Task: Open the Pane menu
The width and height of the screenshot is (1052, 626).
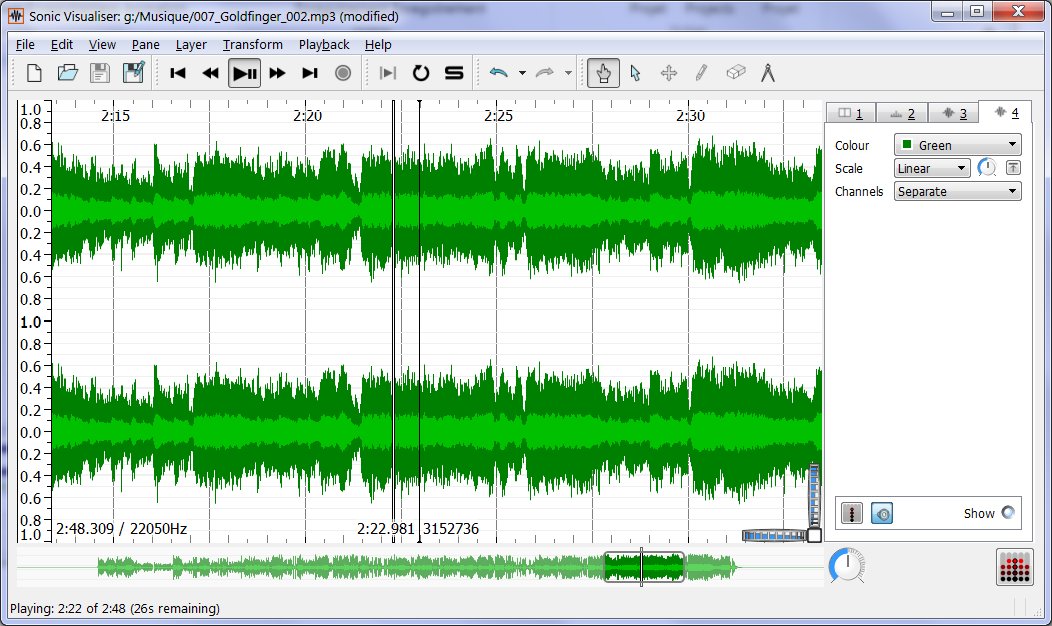Action: [x=146, y=45]
